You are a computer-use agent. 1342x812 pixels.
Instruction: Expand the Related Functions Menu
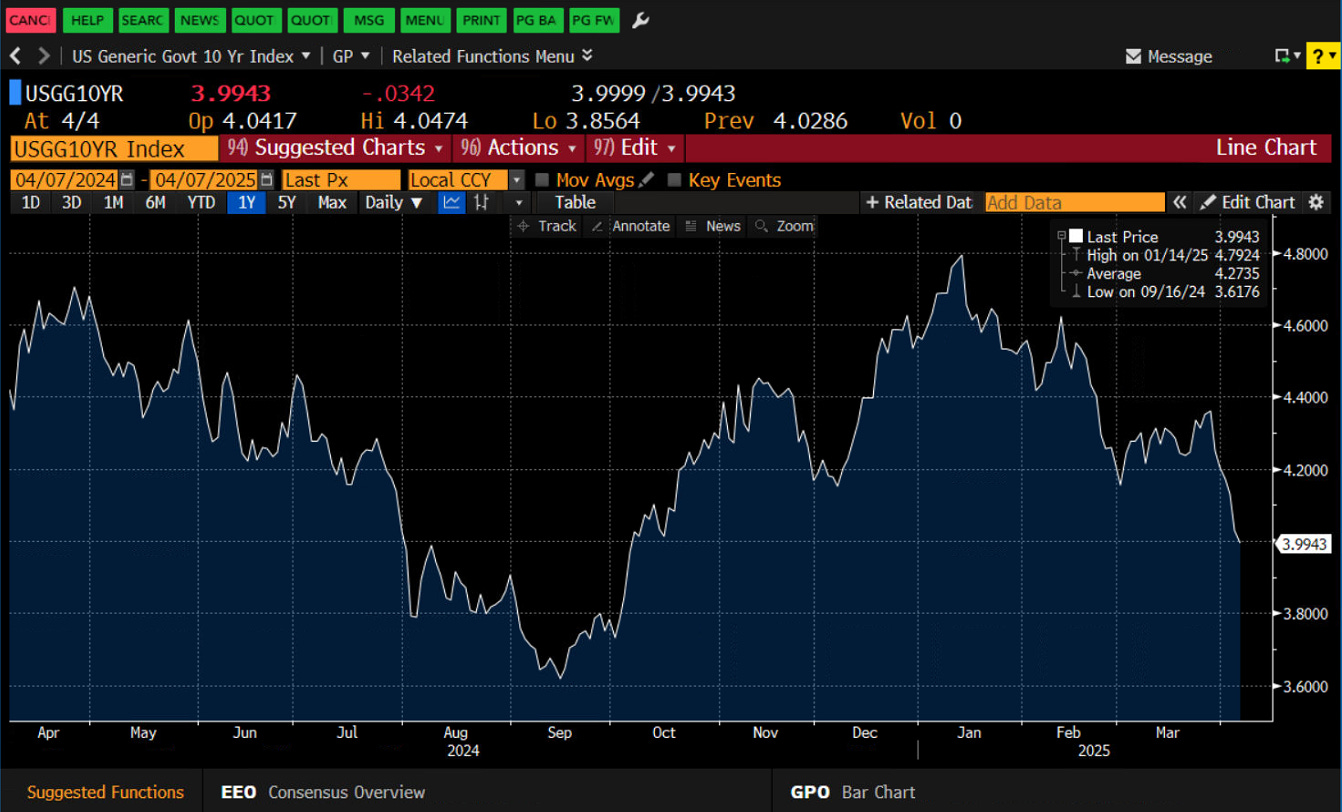492,56
